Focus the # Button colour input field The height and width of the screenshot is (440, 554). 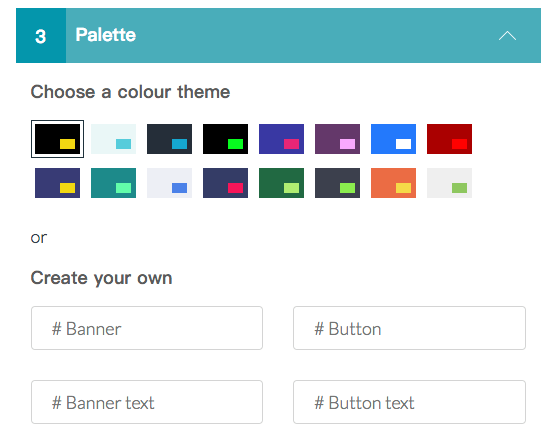tap(409, 328)
